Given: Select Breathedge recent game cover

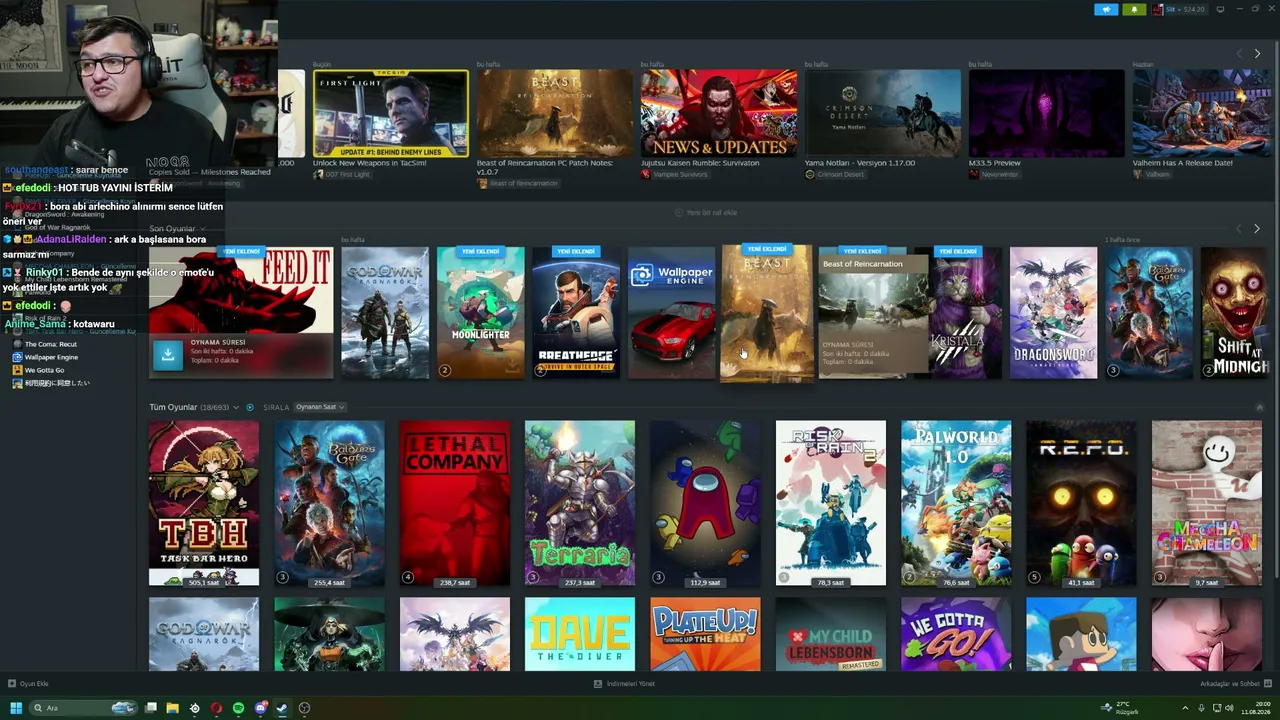Looking at the screenshot, I should (x=576, y=313).
